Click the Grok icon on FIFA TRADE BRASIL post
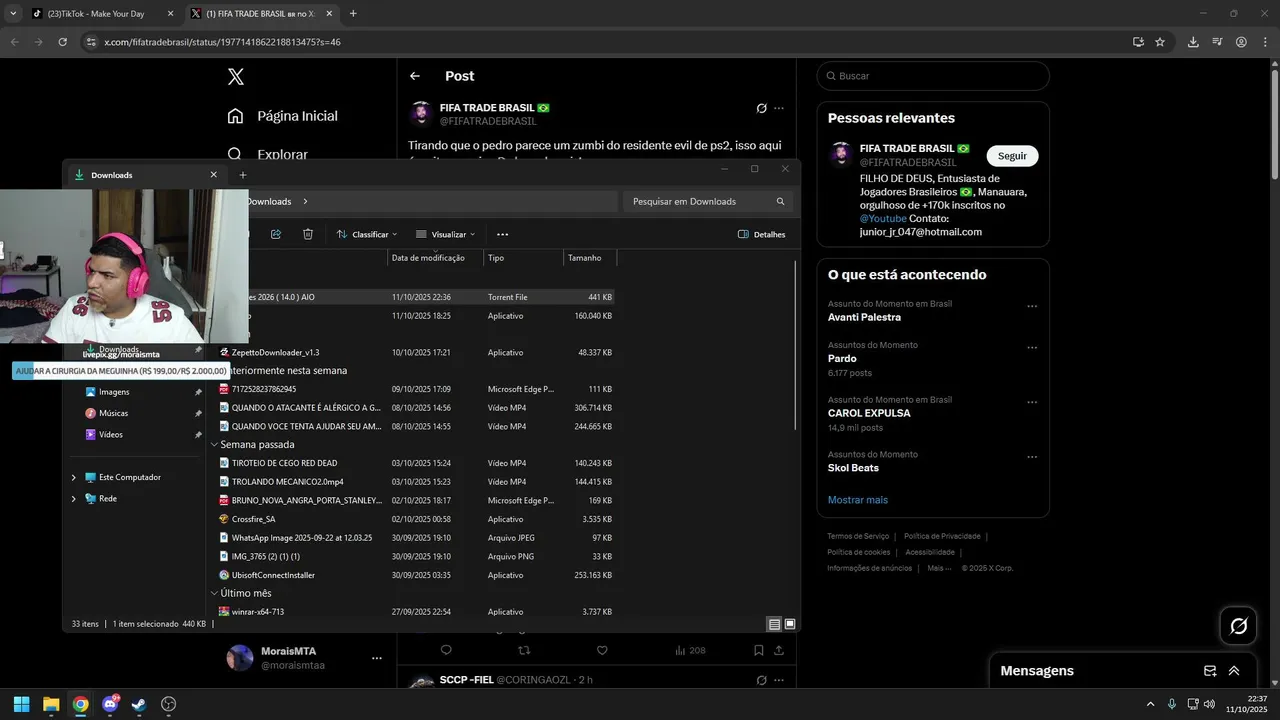1280x720 pixels. tap(761, 108)
